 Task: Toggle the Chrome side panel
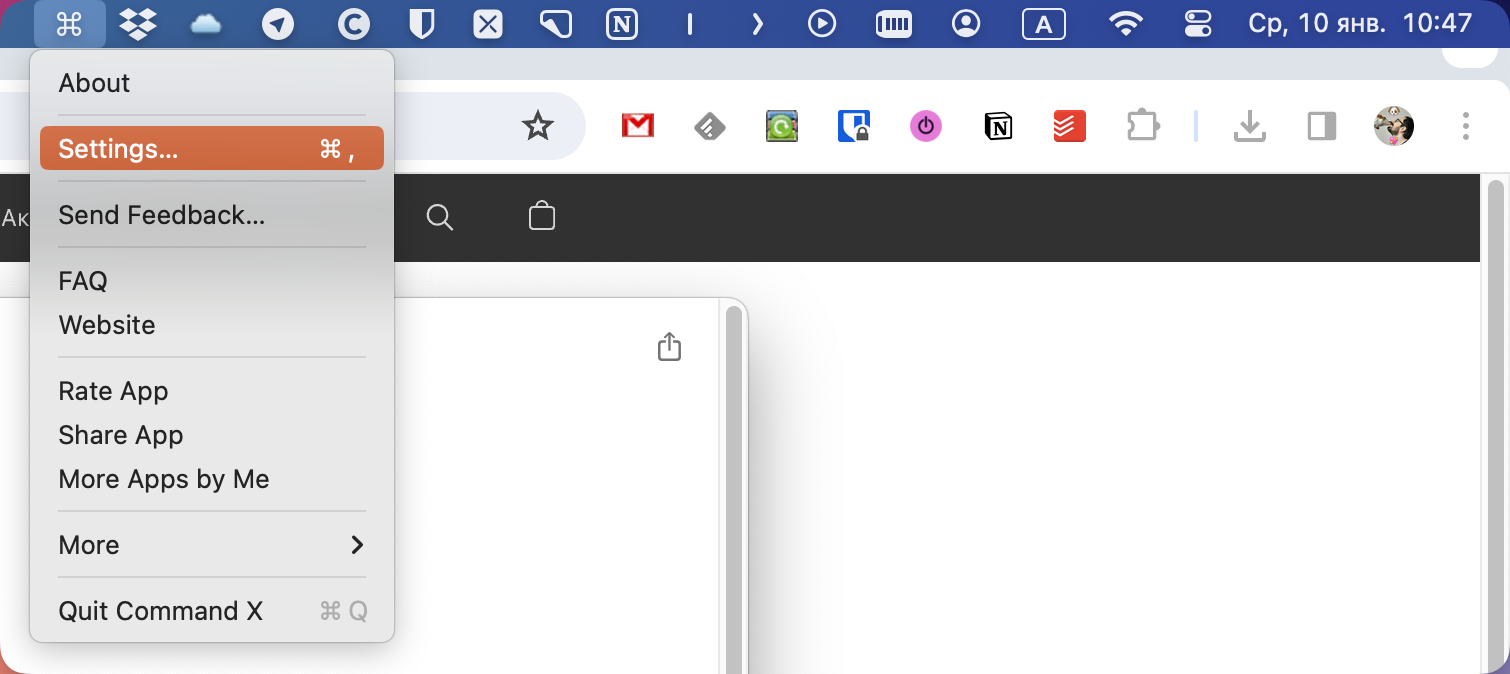pos(1322,126)
